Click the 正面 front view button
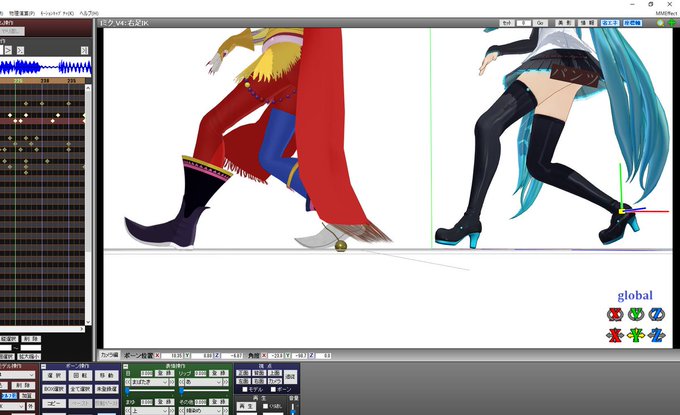The width and height of the screenshot is (680, 415). [244, 373]
